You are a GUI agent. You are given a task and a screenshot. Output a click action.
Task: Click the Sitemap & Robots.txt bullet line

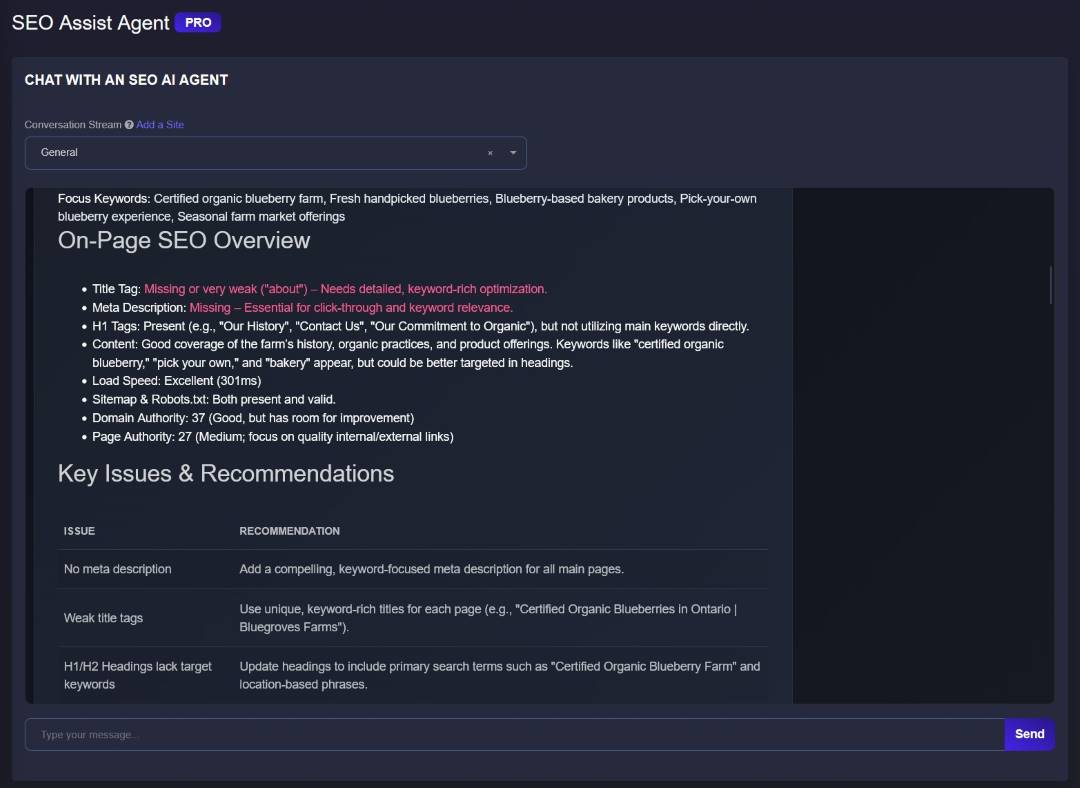[214, 400]
